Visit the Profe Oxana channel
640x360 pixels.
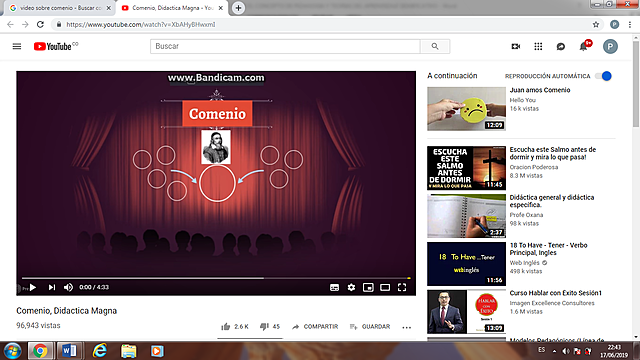526,215
